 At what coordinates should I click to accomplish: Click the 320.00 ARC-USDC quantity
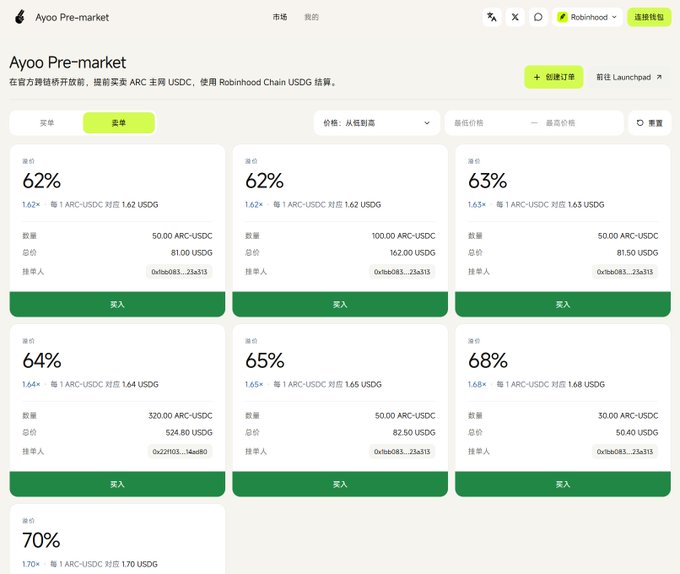point(180,415)
